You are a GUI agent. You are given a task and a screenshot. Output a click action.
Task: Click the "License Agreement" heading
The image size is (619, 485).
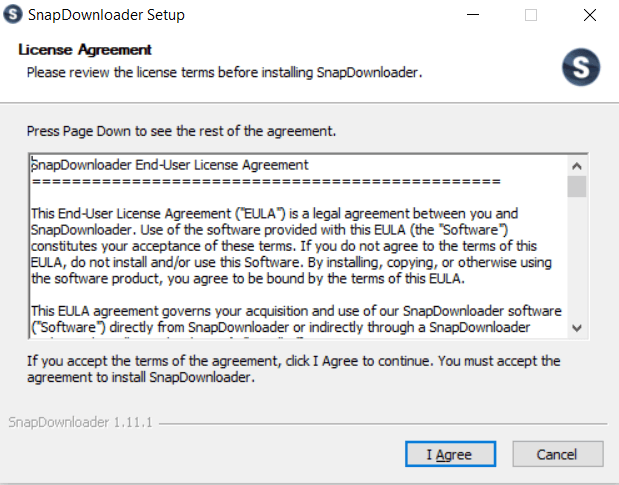[x=85, y=49]
